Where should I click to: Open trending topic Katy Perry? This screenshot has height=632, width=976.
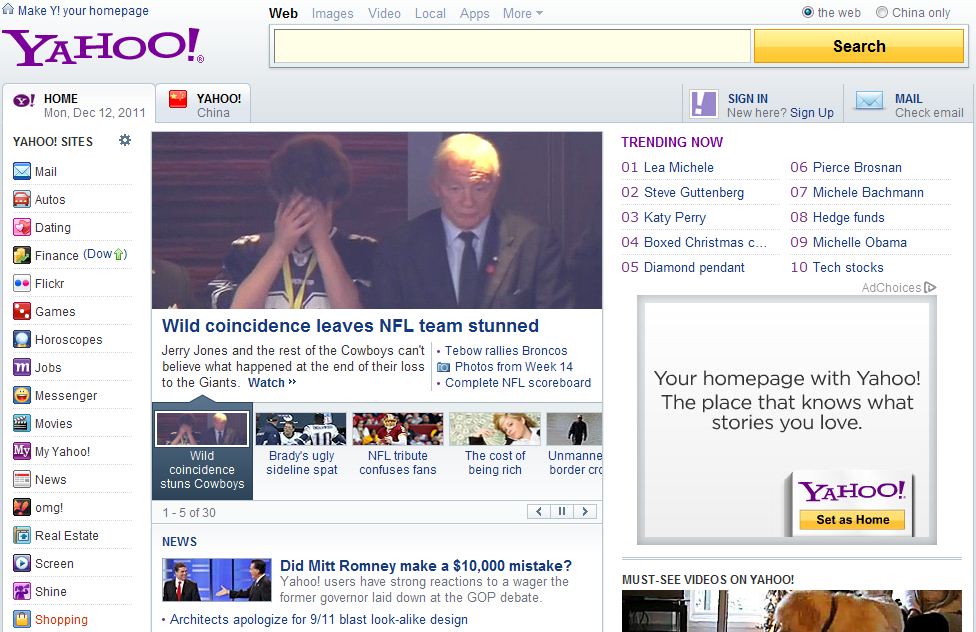pyautogui.click(x=675, y=217)
